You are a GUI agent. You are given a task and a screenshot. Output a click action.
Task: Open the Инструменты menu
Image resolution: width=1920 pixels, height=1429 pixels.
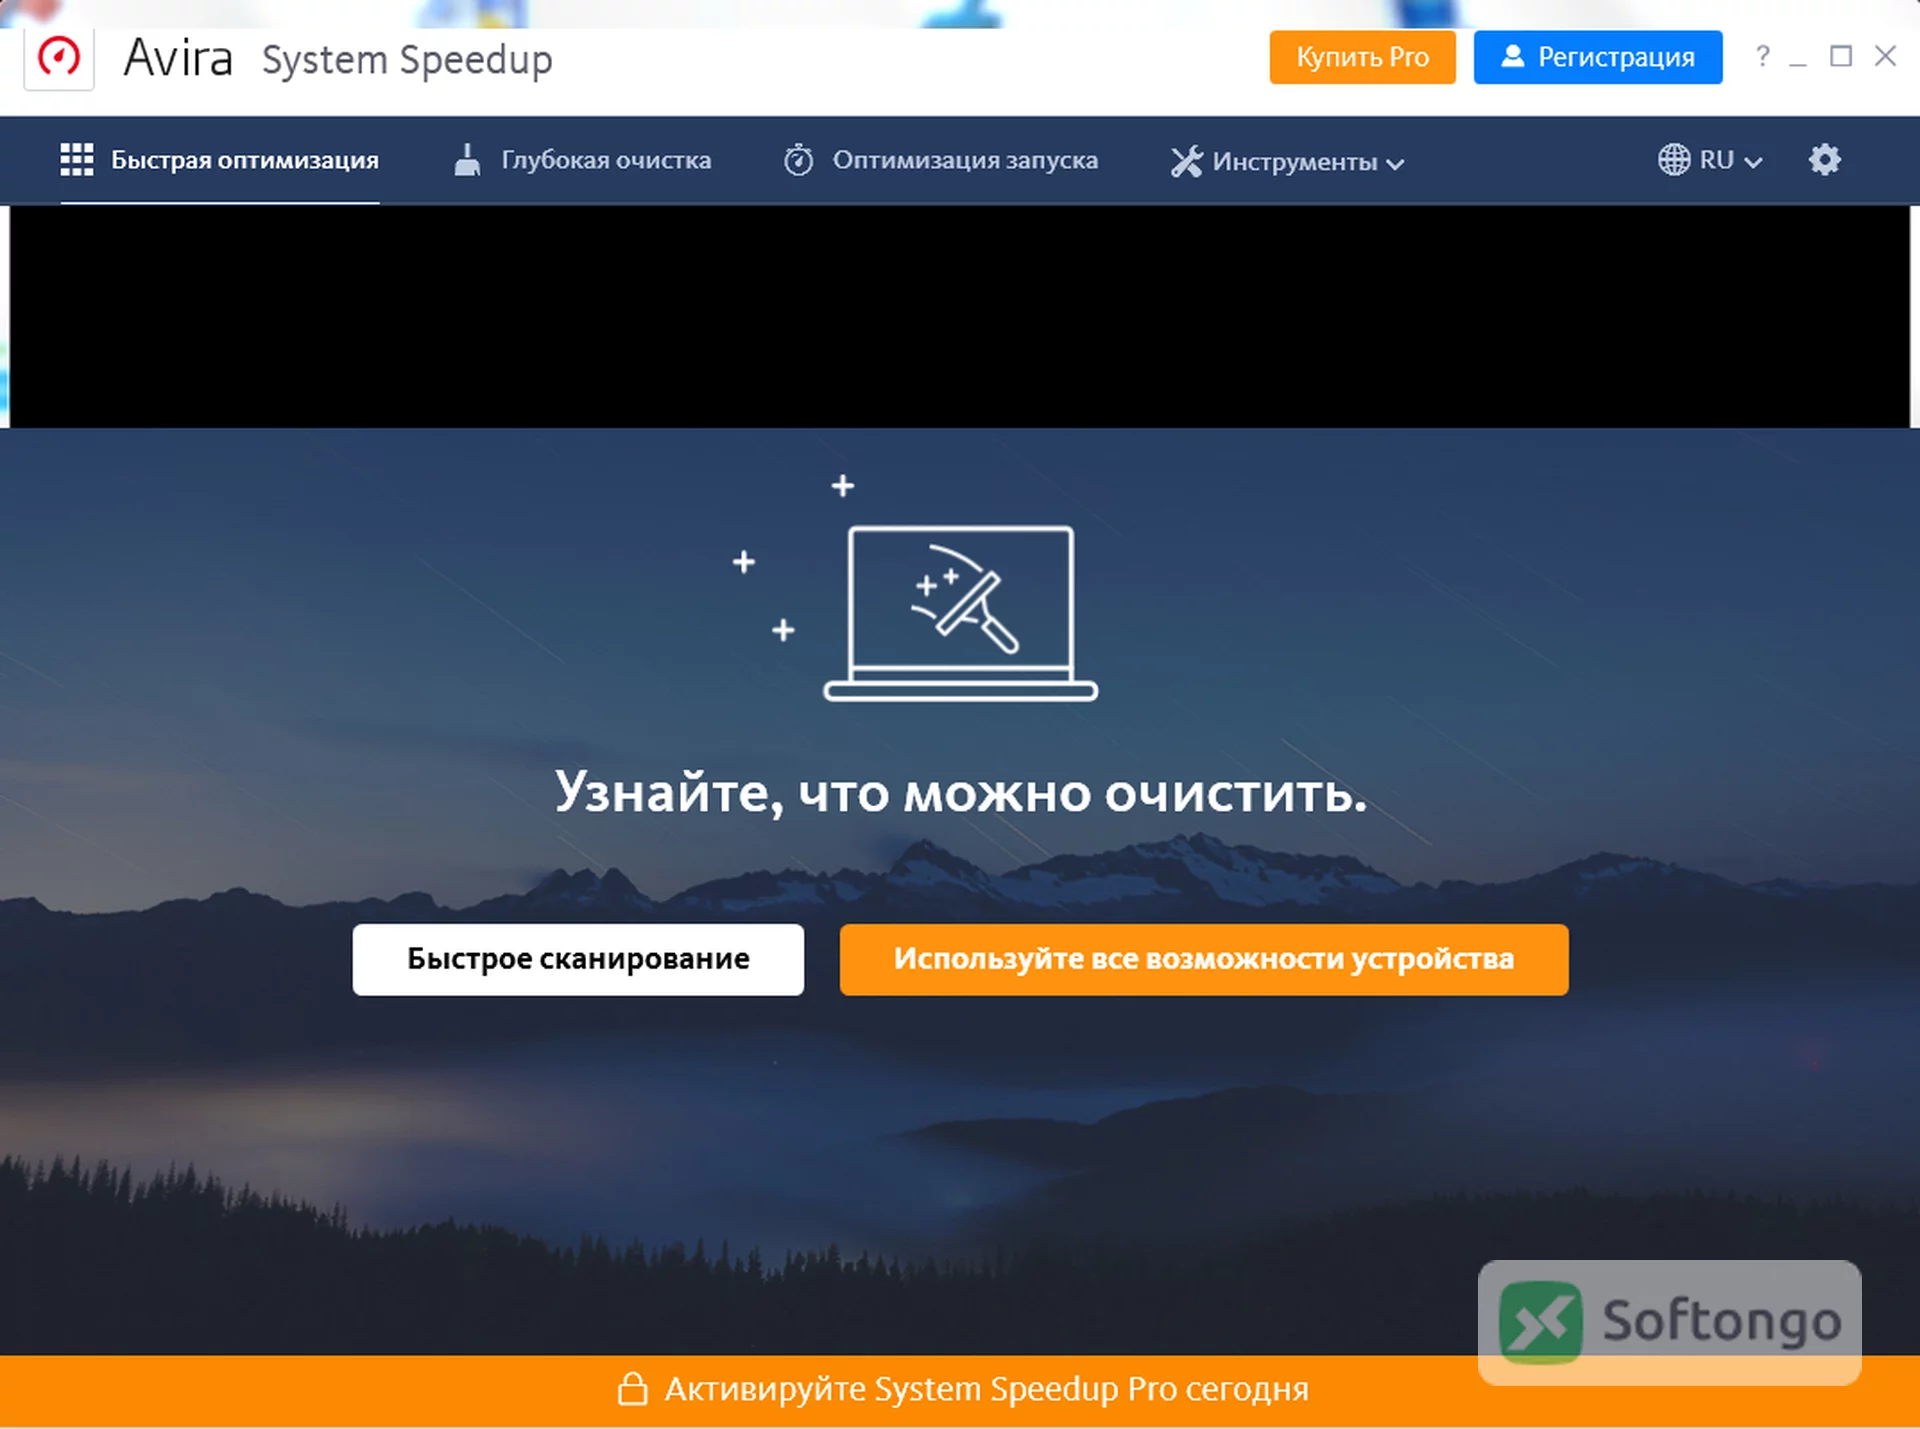tap(1288, 161)
